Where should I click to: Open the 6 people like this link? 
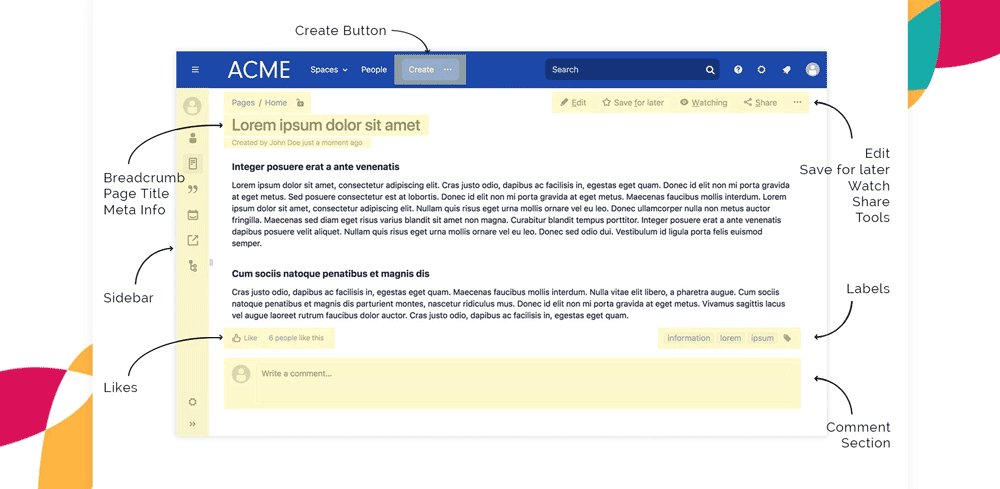pyautogui.click(x=296, y=338)
